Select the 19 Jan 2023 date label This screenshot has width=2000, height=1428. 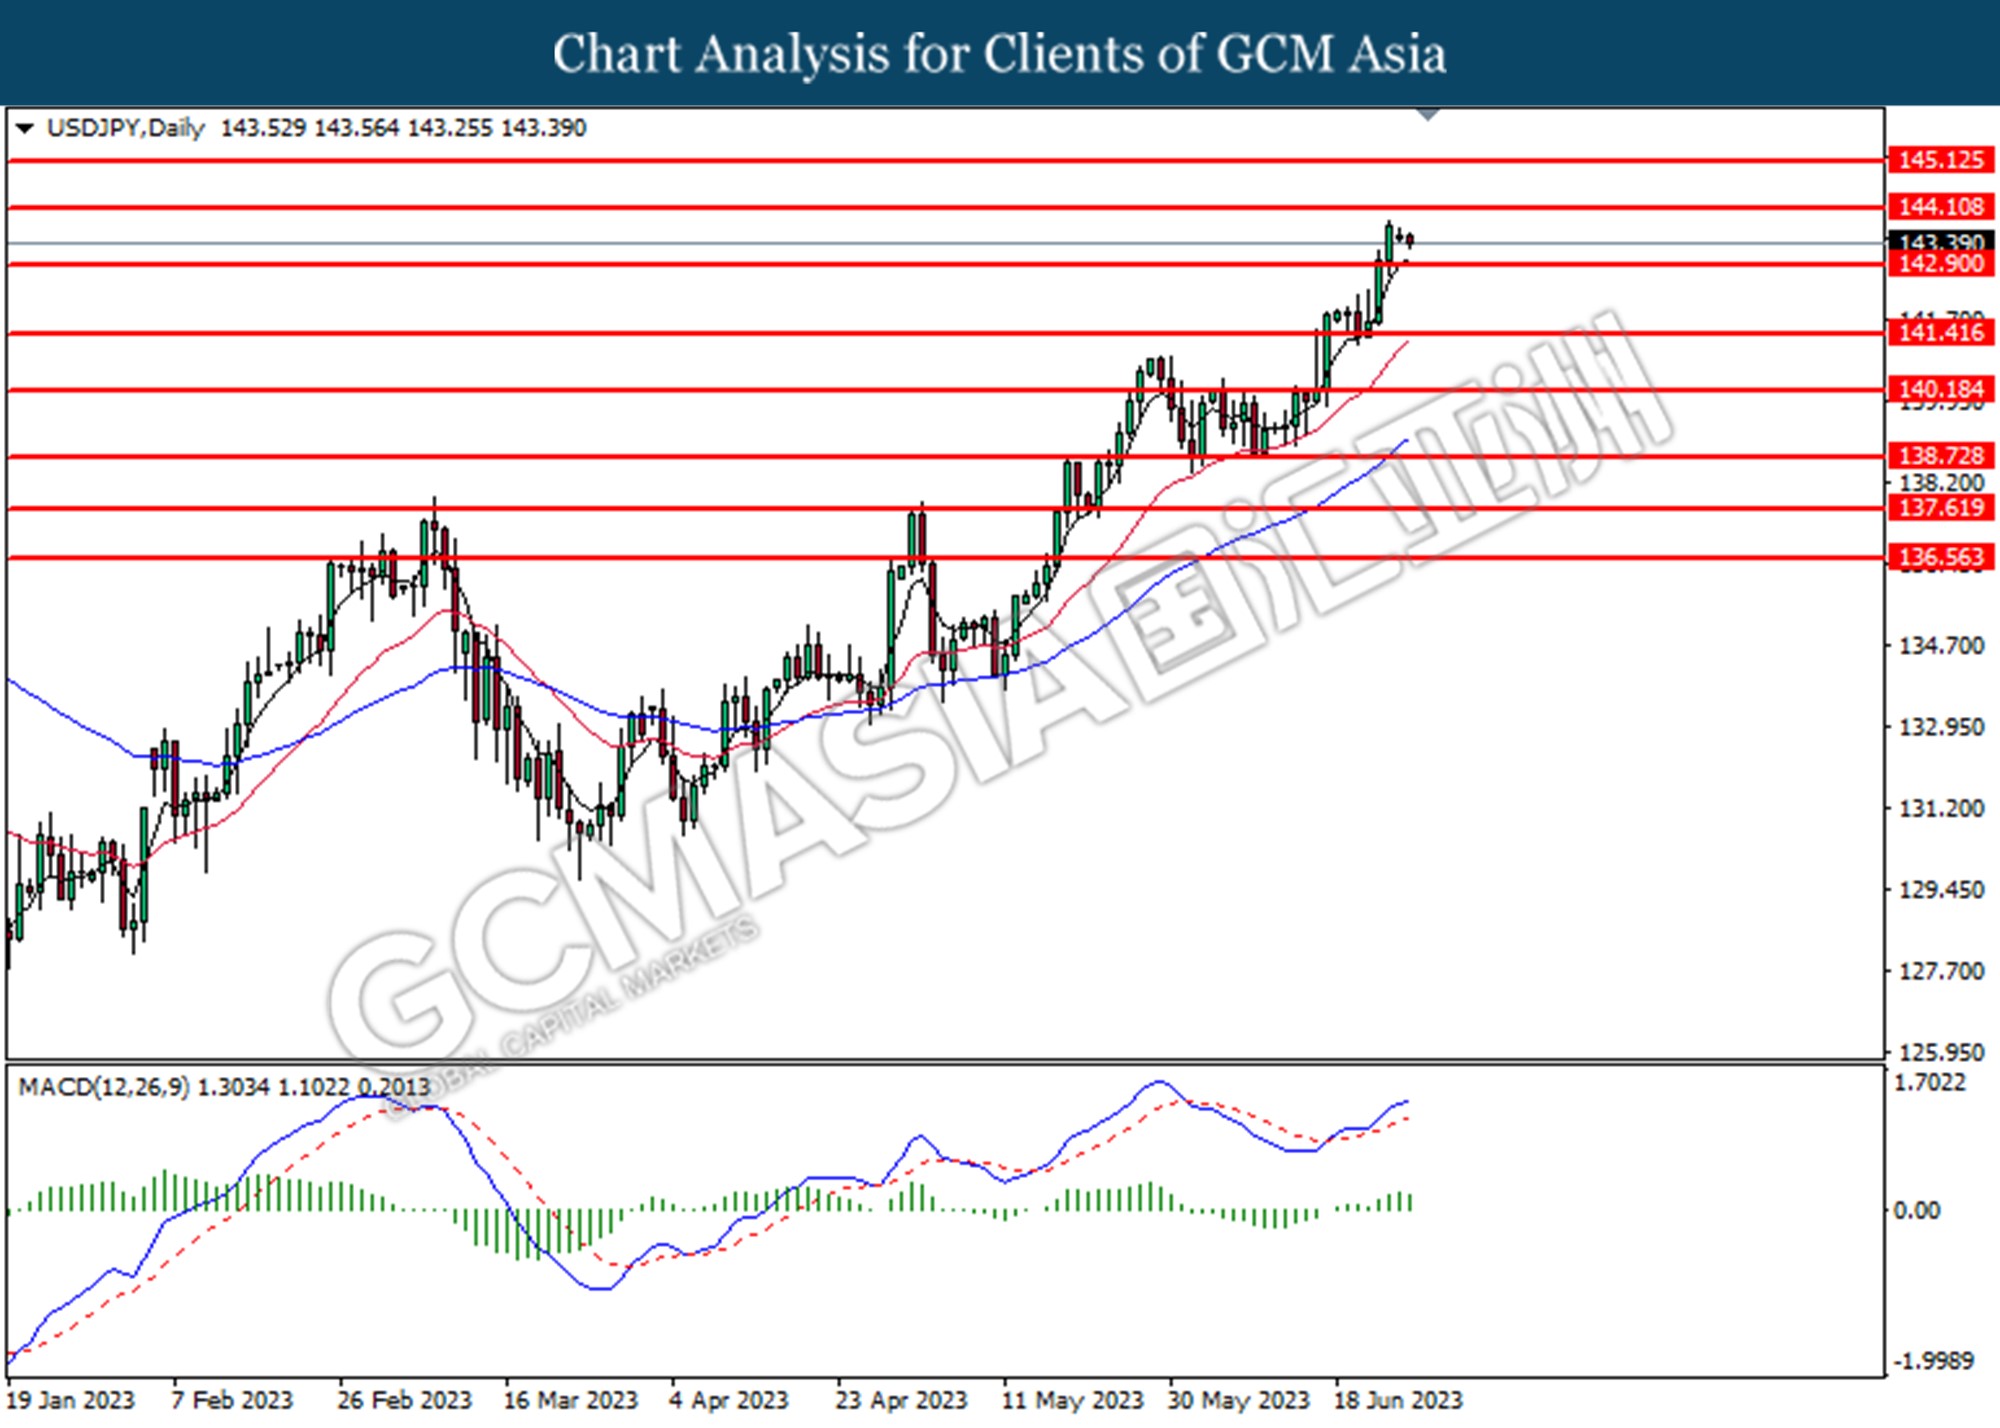coord(70,1400)
